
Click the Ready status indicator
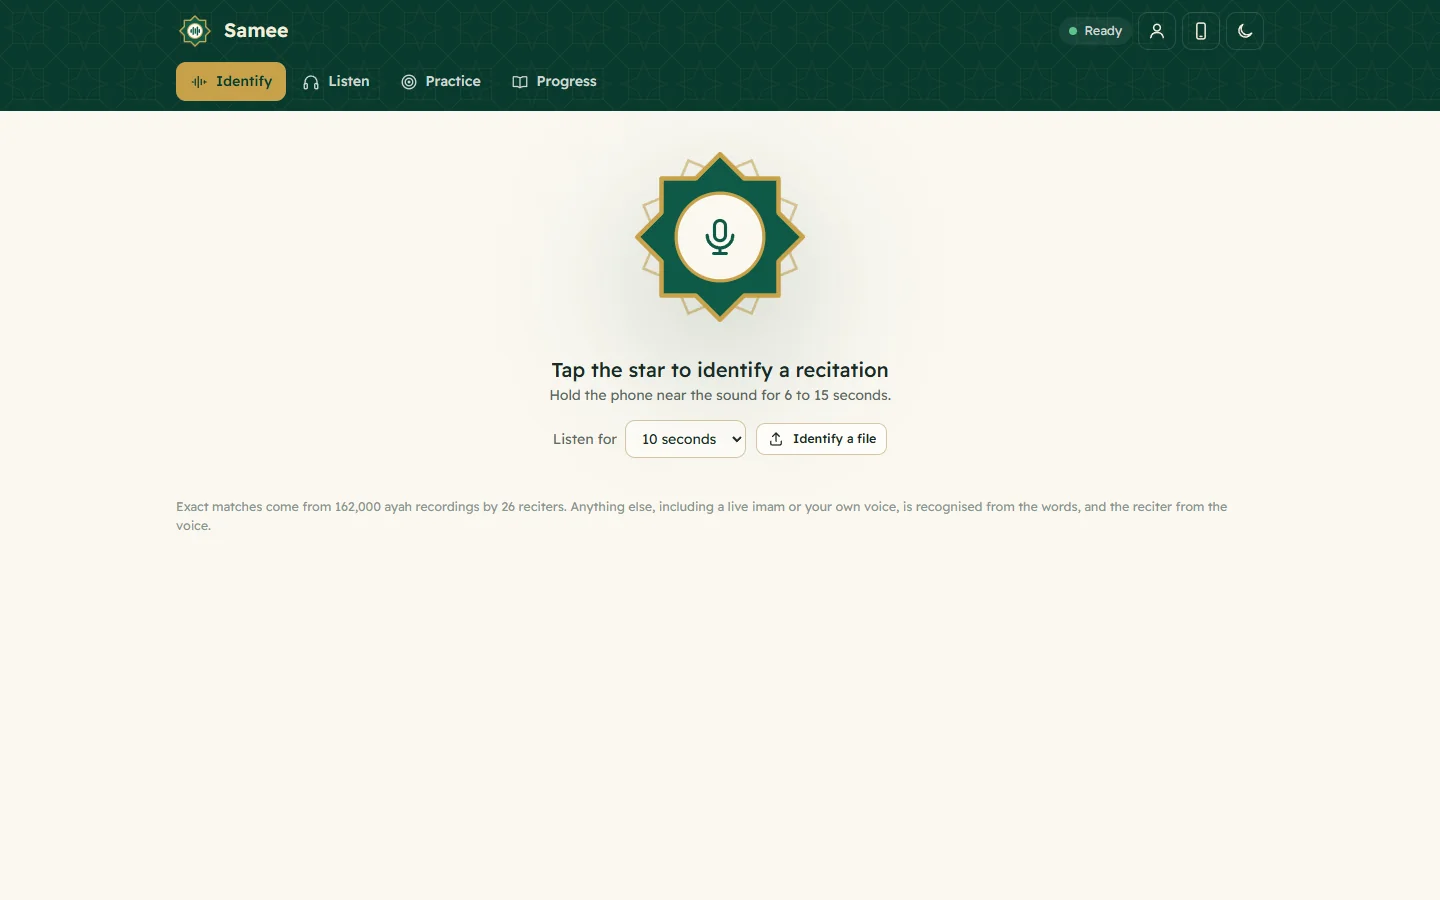[x=1095, y=31]
